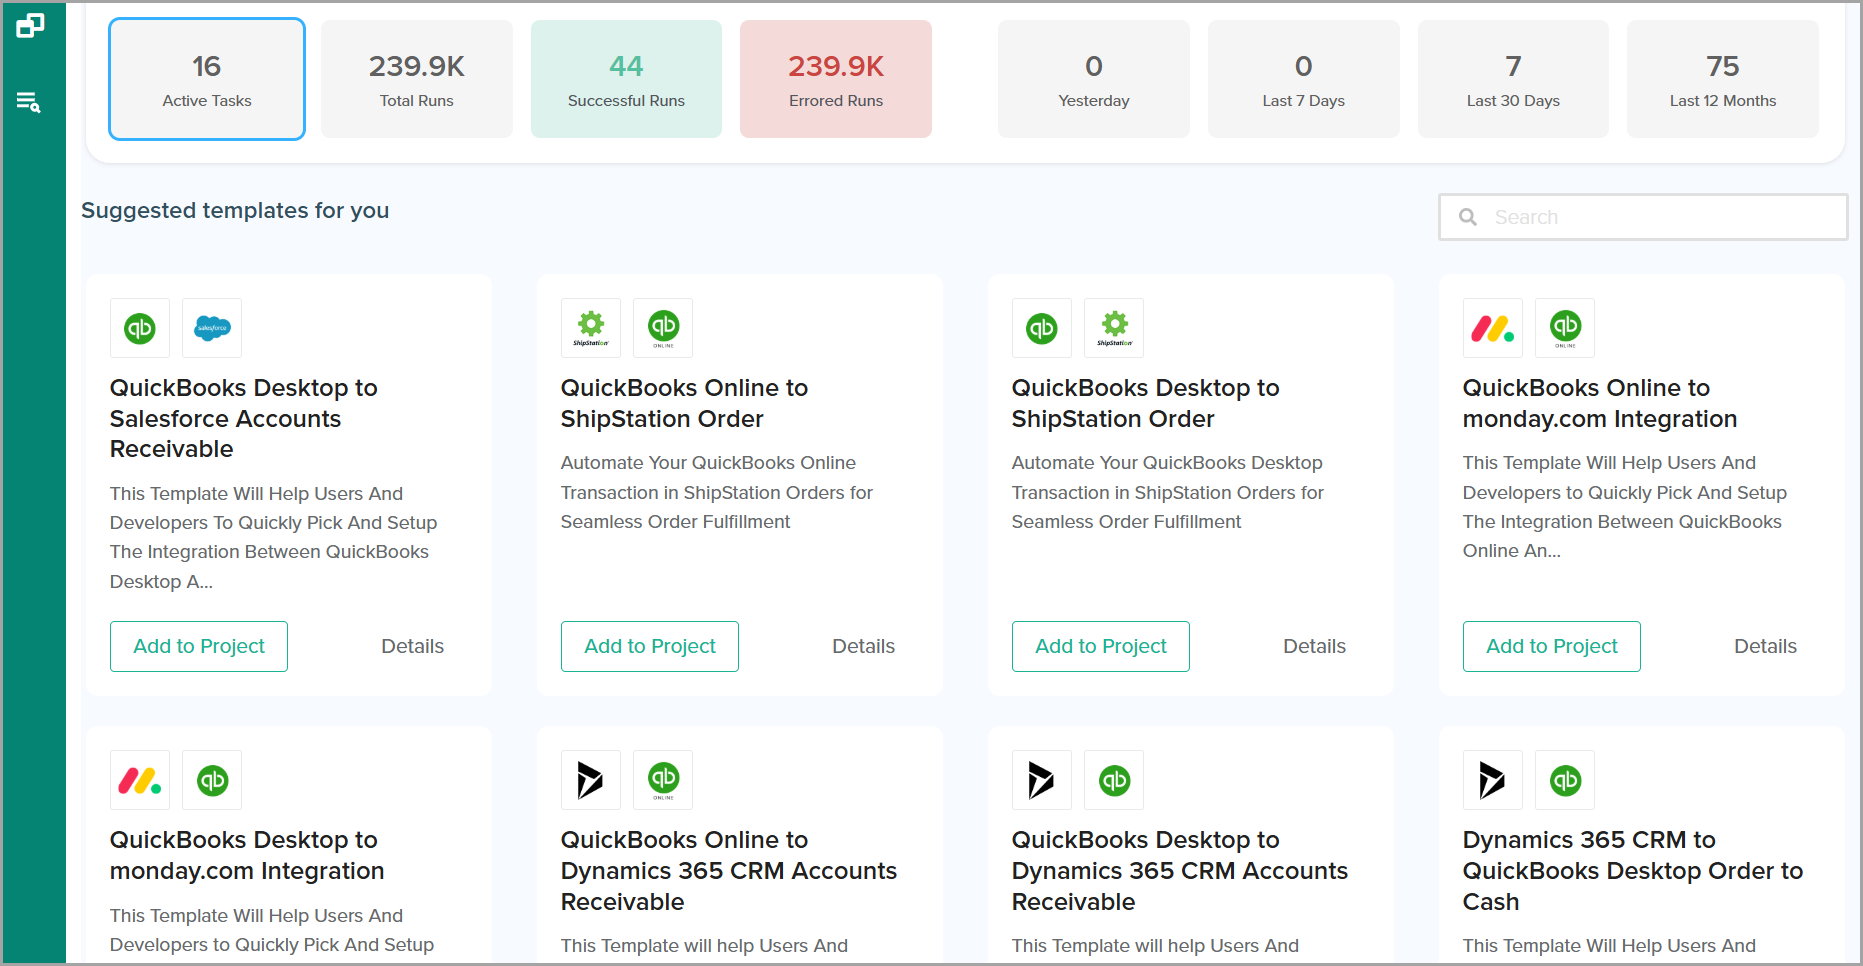Image resolution: width=1863 pixels, height=966 pixels.
Task: Click the magnifier icon in the search box
Action: 1468,217
